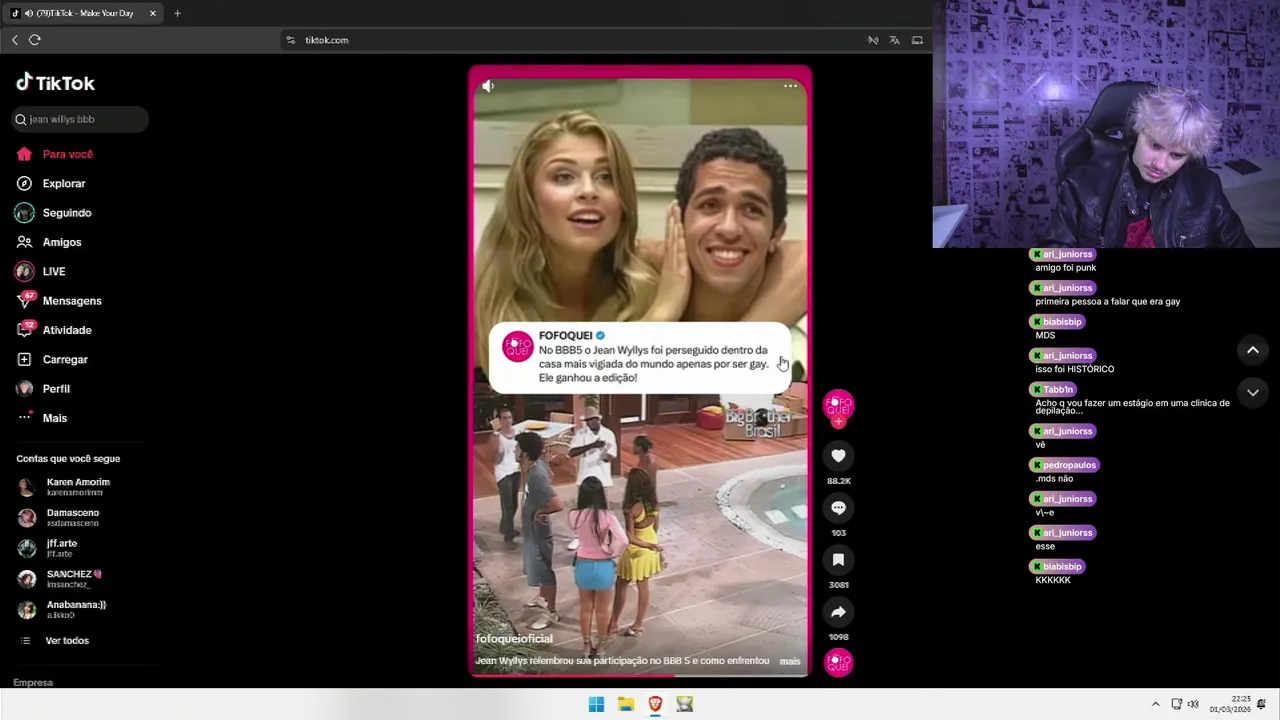This screenshot has width=1280, height=720.
Task: Open the clock showing 22:25
Action: coord(1230,704)
